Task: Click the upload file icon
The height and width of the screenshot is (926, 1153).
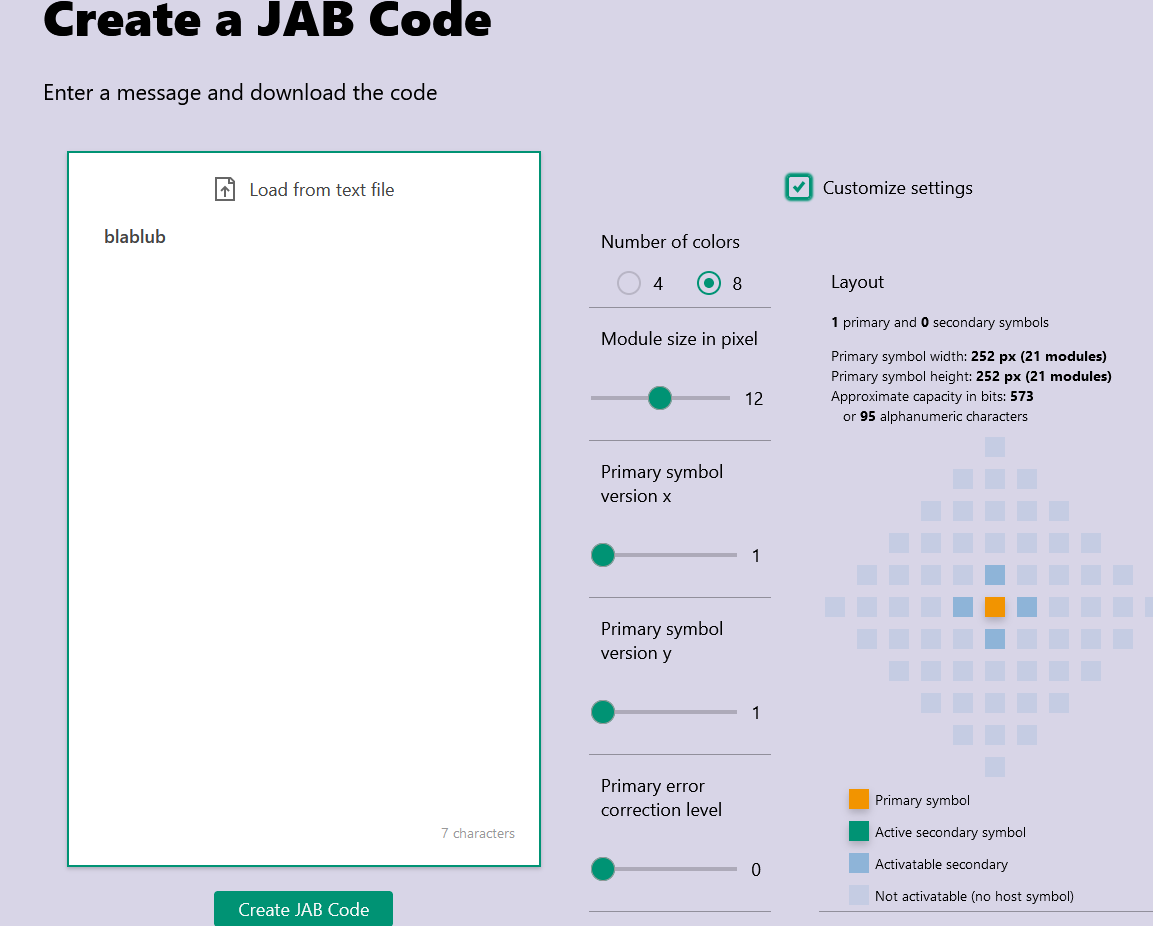Action: [x=225, y=189]
